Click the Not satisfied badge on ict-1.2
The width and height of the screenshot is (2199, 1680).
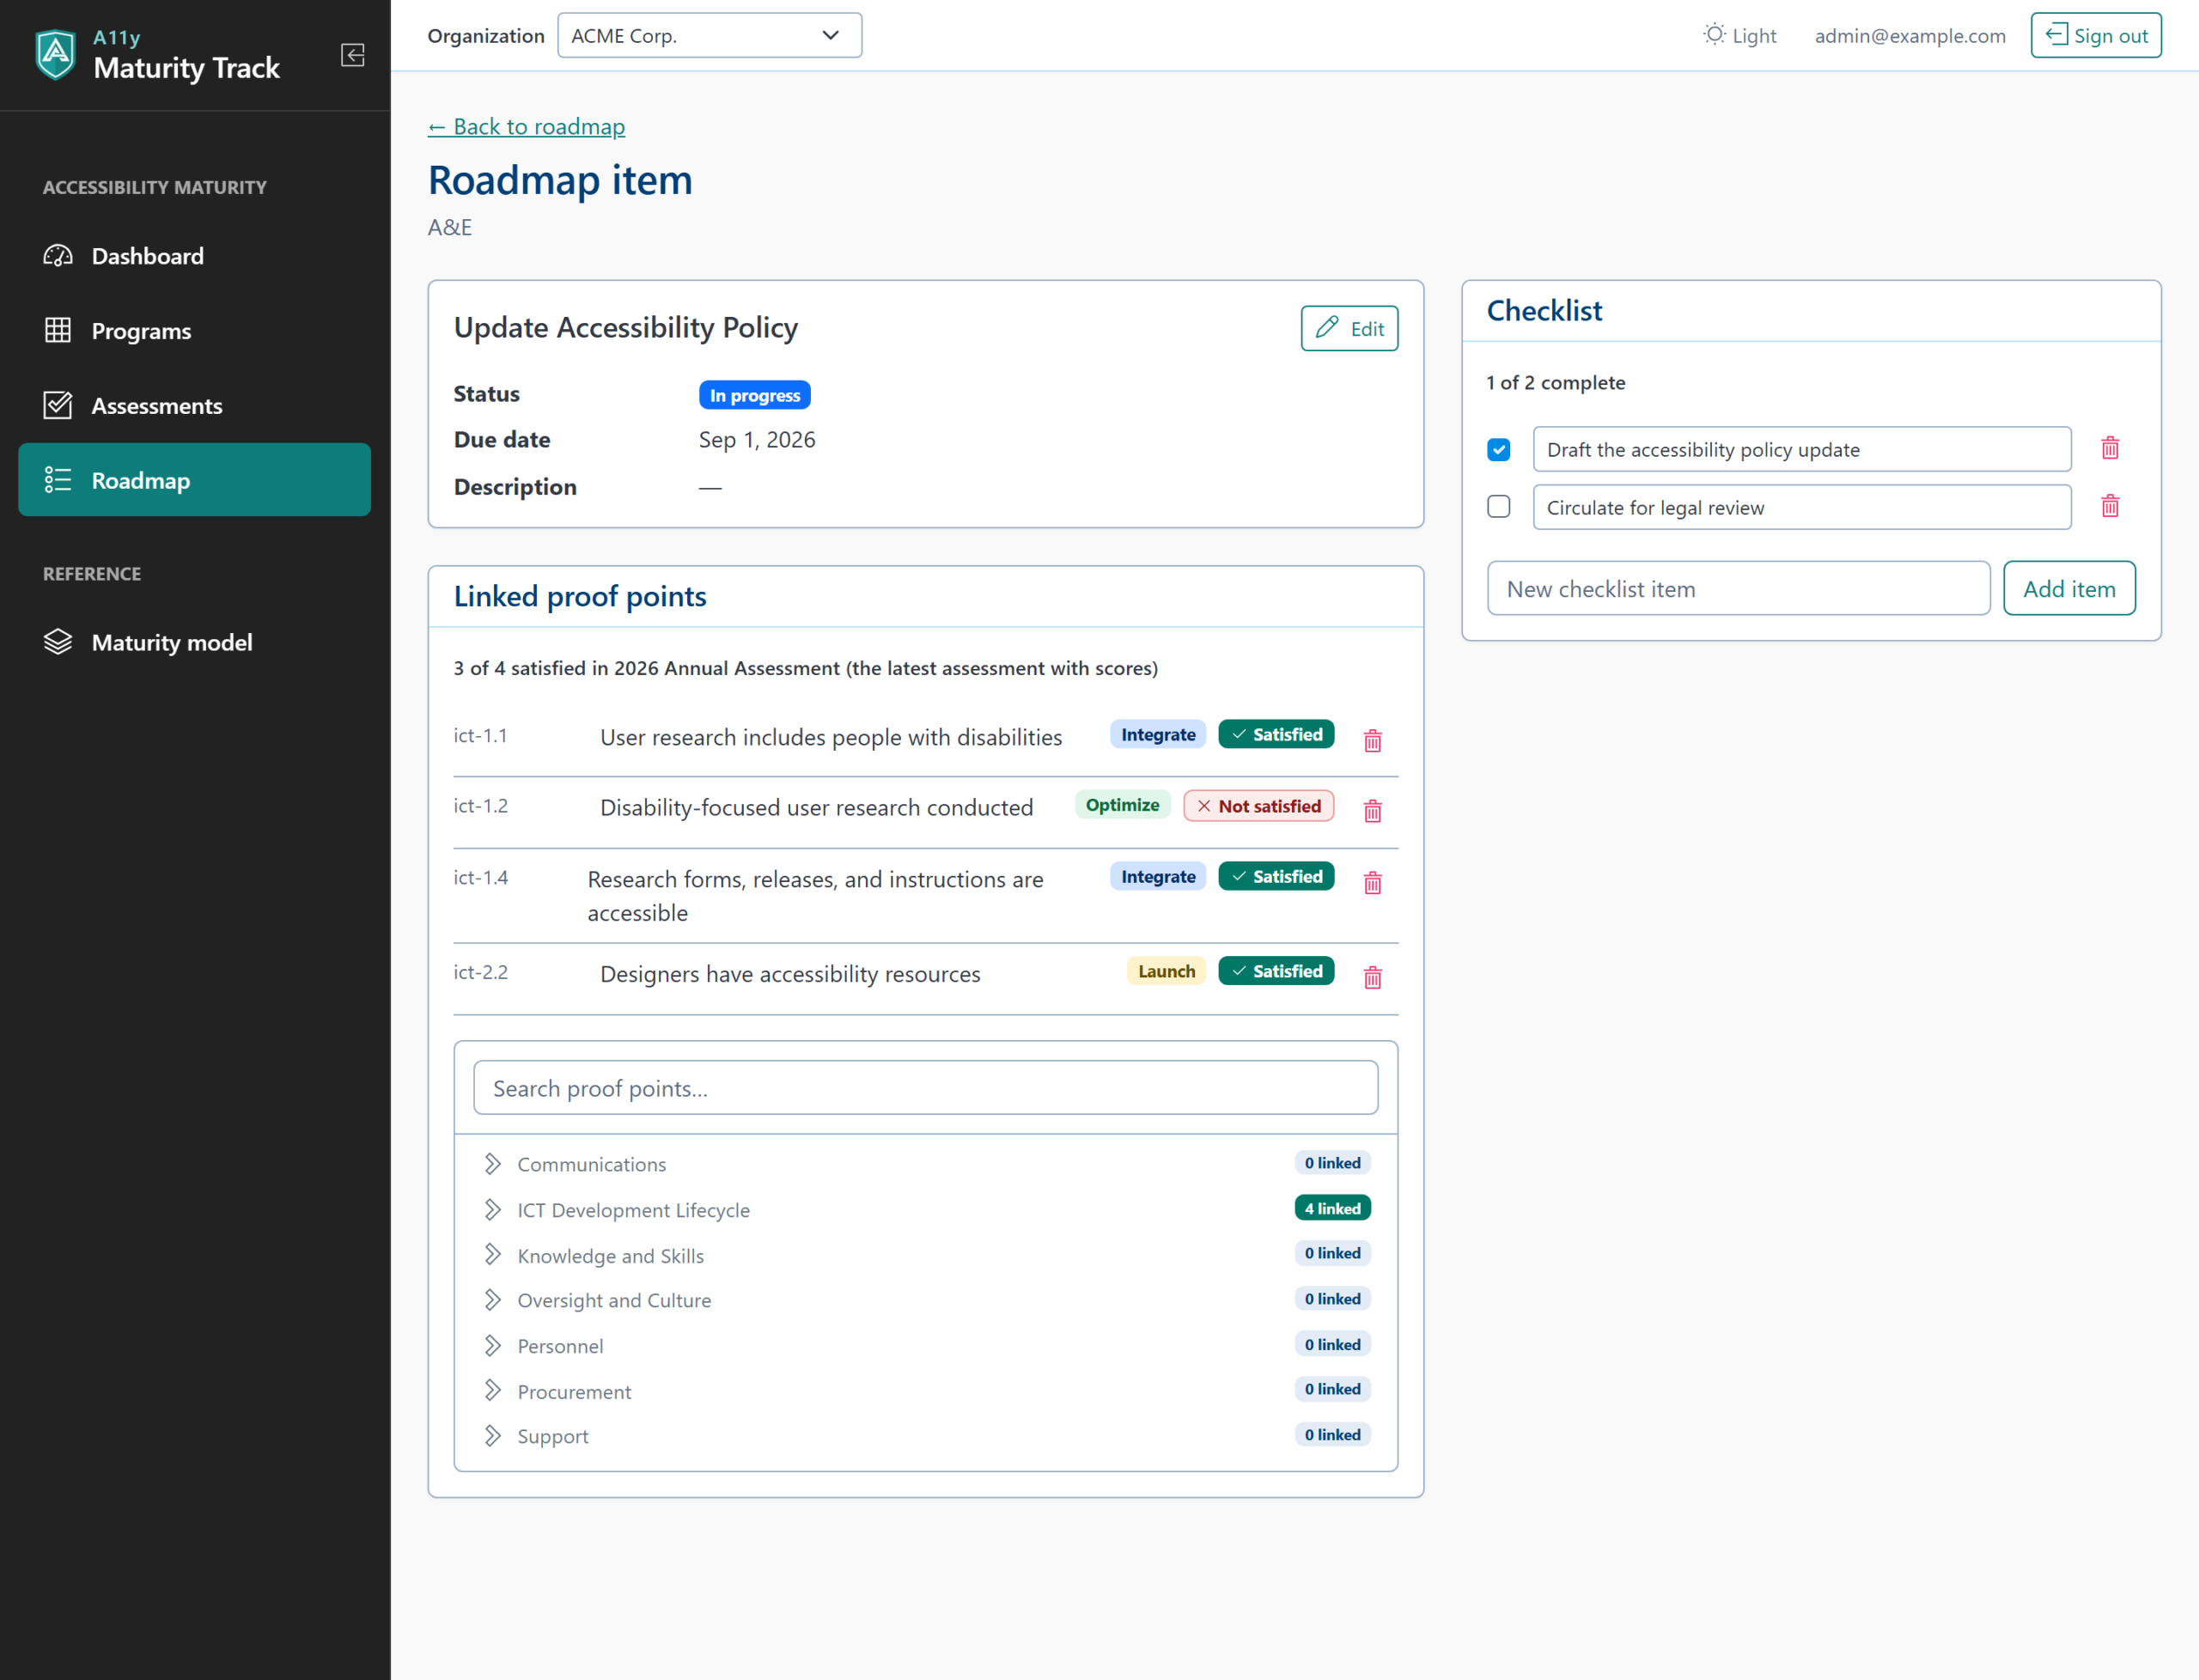1258,806
